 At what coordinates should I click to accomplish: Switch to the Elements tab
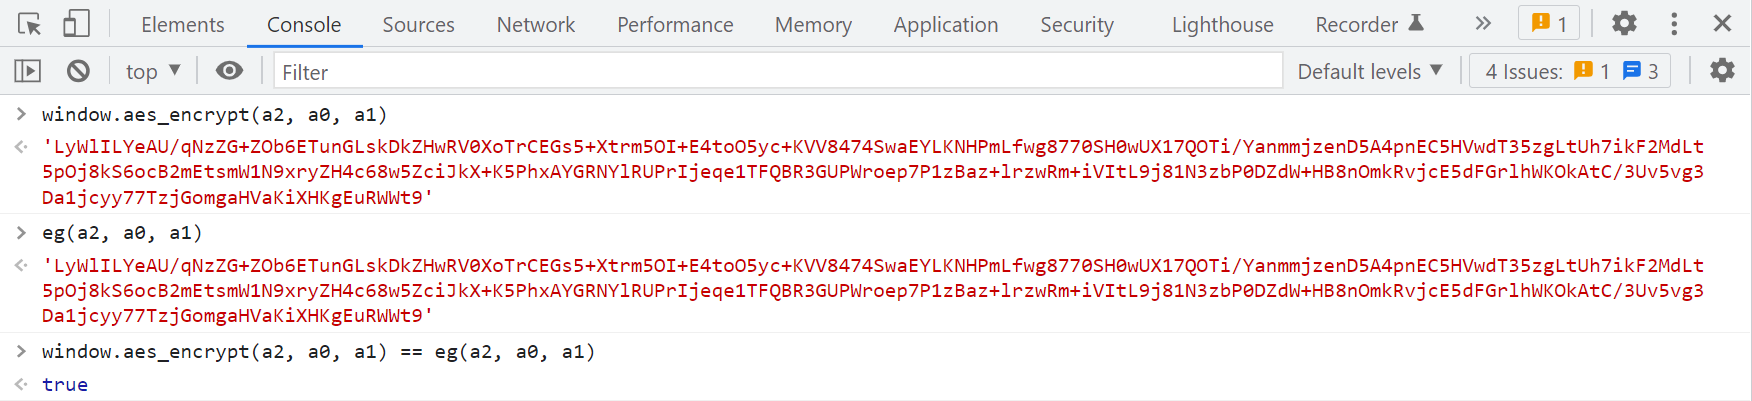pyautogui.click(x=183, y=25)
